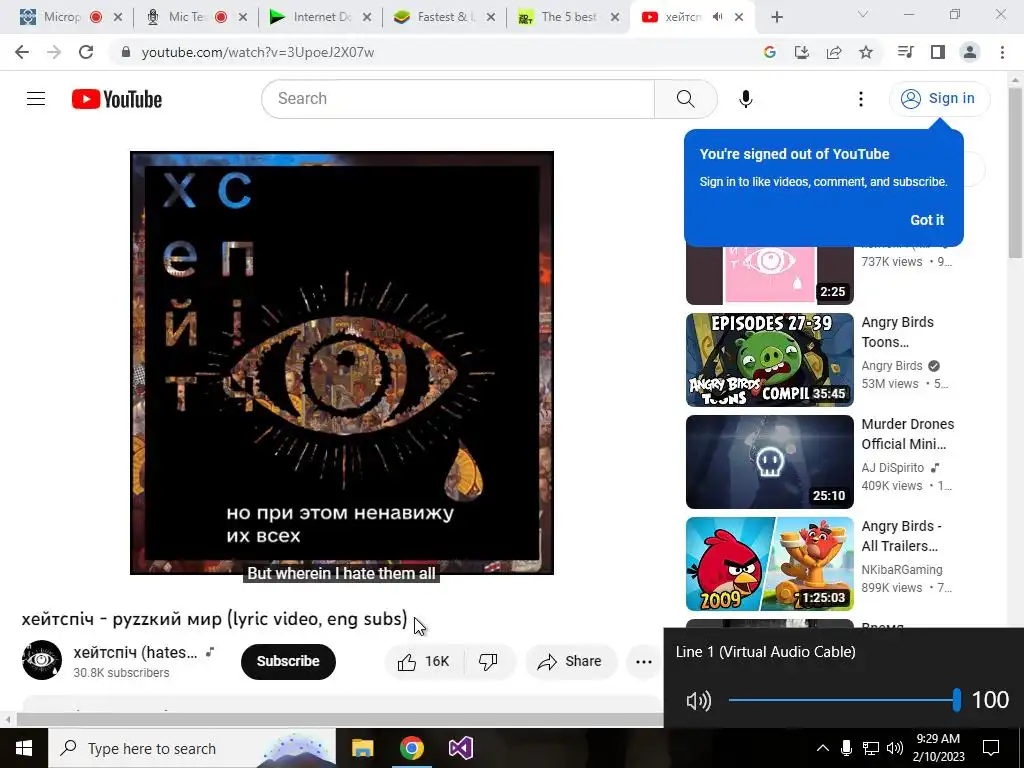Go back in browser history
Screen dimensions: 1024x768
pos(22,52)
